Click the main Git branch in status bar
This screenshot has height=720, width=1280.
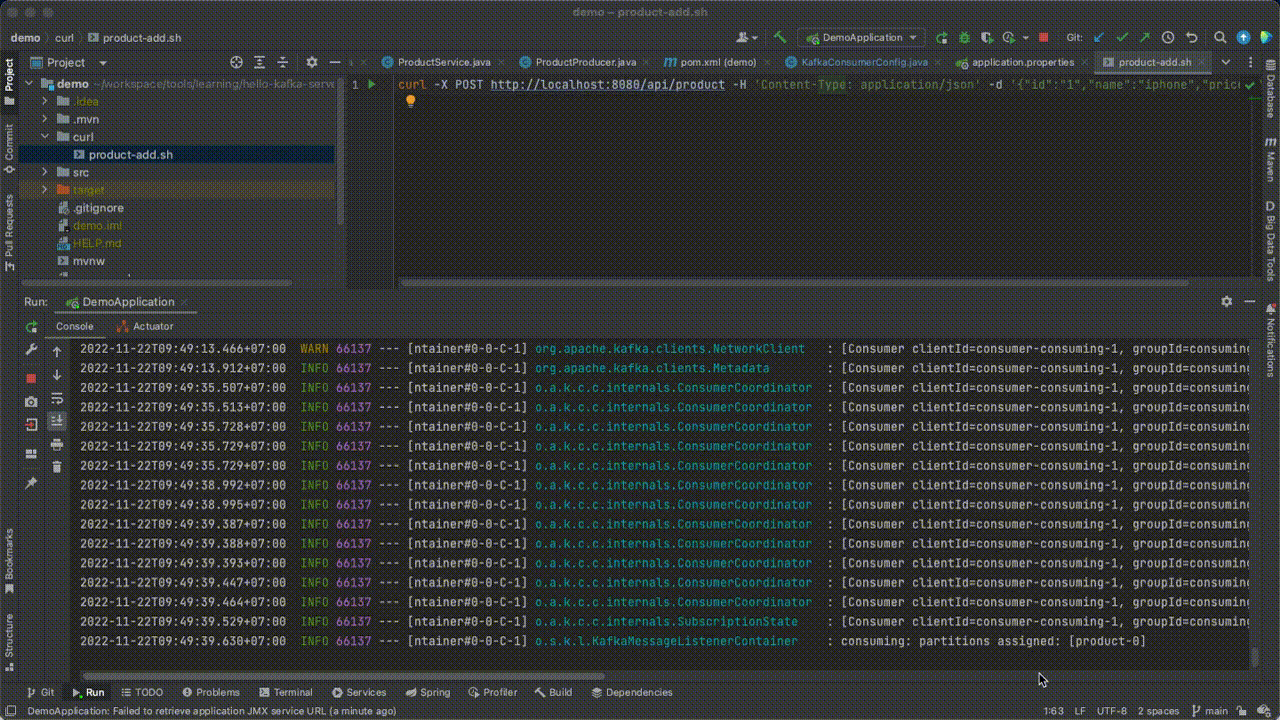(1209, 711)
